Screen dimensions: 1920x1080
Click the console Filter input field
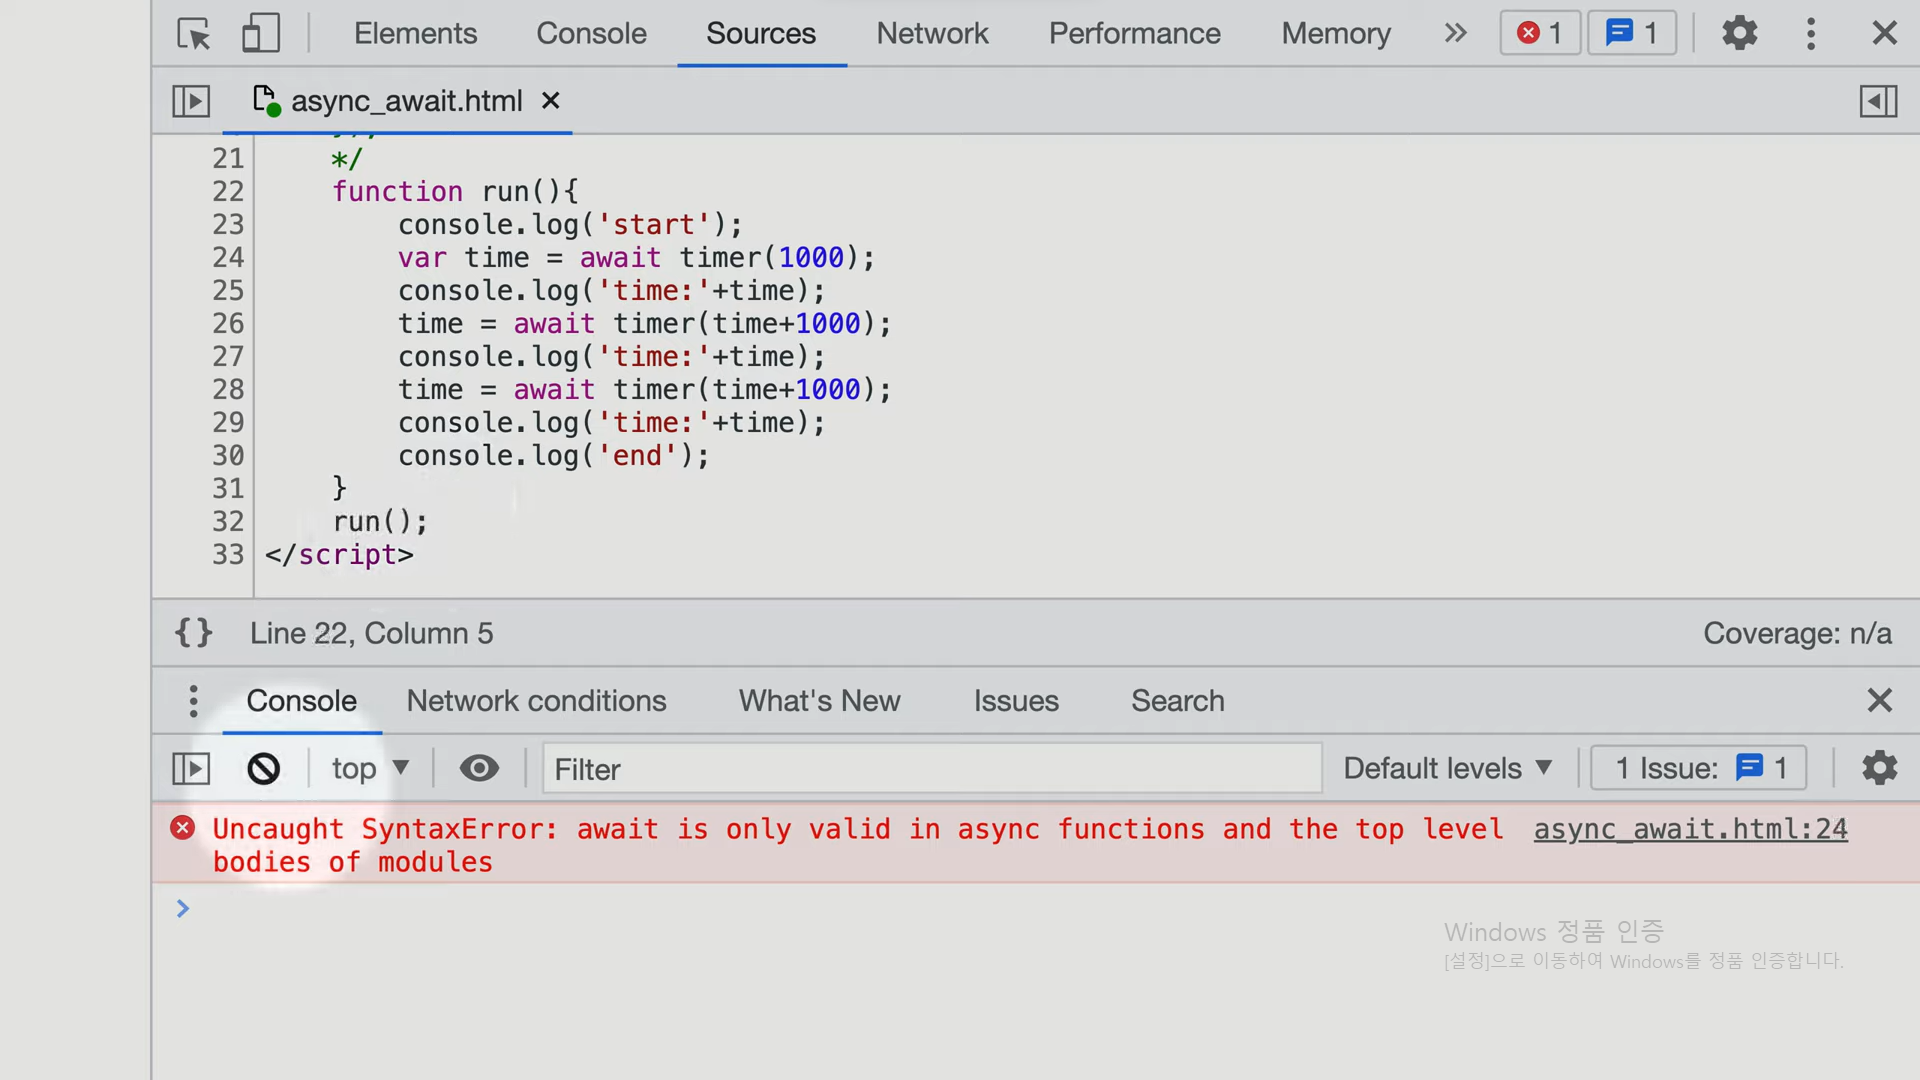[x=932, y=768]
